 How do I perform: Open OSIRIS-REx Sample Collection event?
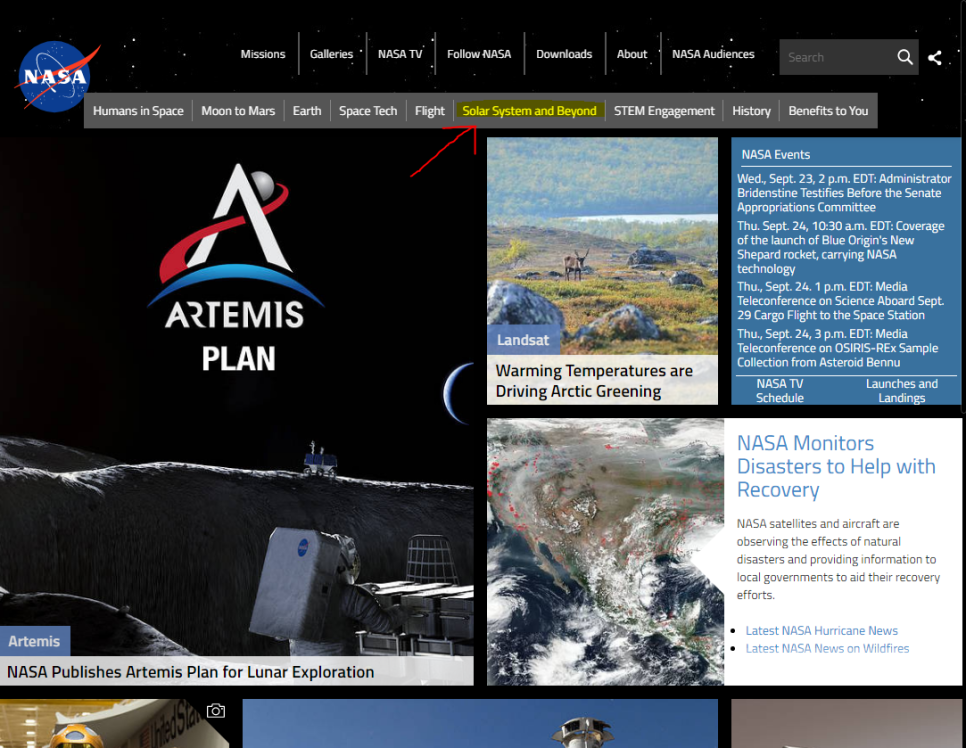[837, 348]
